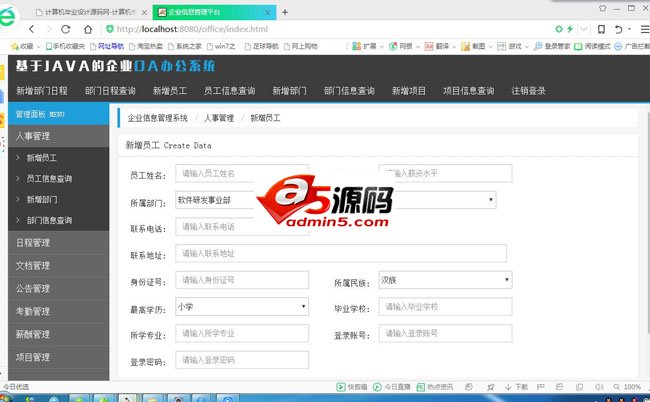Viewport: 650px width, 402px height.
Task: Collapse the 人事管理 sidebar section
Action: point(58,136)
